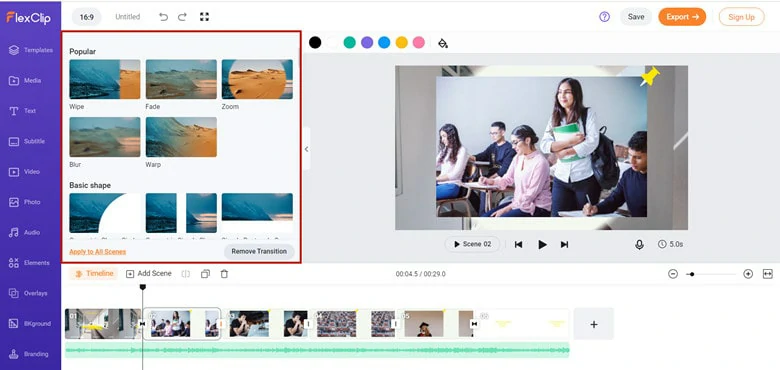This screenshot has height=370, width=780.
Task: Add new scene with plus tile
Action: pyautogui.click(x=593, y=324)
